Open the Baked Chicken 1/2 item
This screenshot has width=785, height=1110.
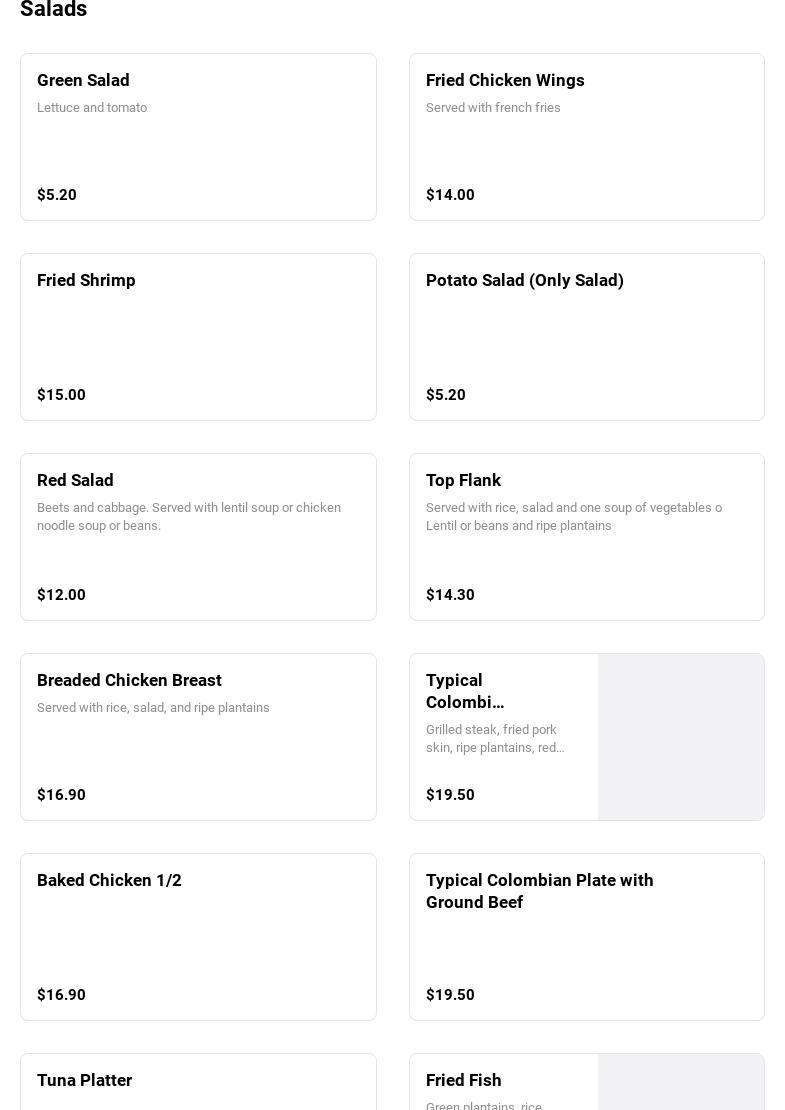[x=198, y=937]
